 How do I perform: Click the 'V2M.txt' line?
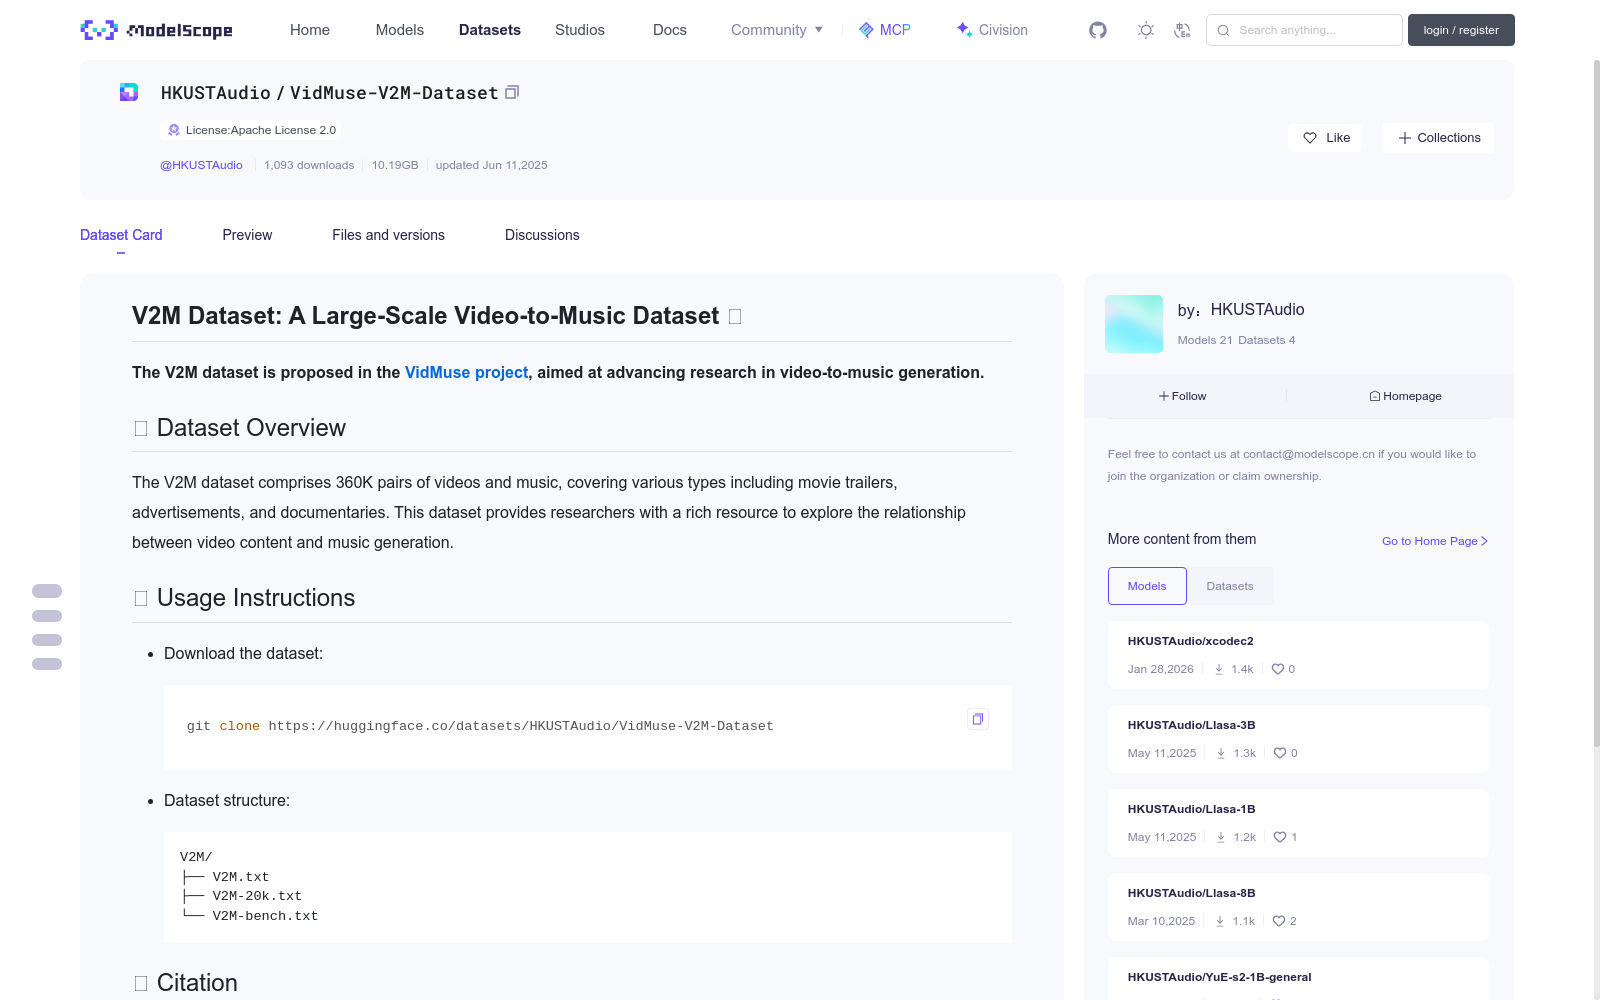(240, 877)
